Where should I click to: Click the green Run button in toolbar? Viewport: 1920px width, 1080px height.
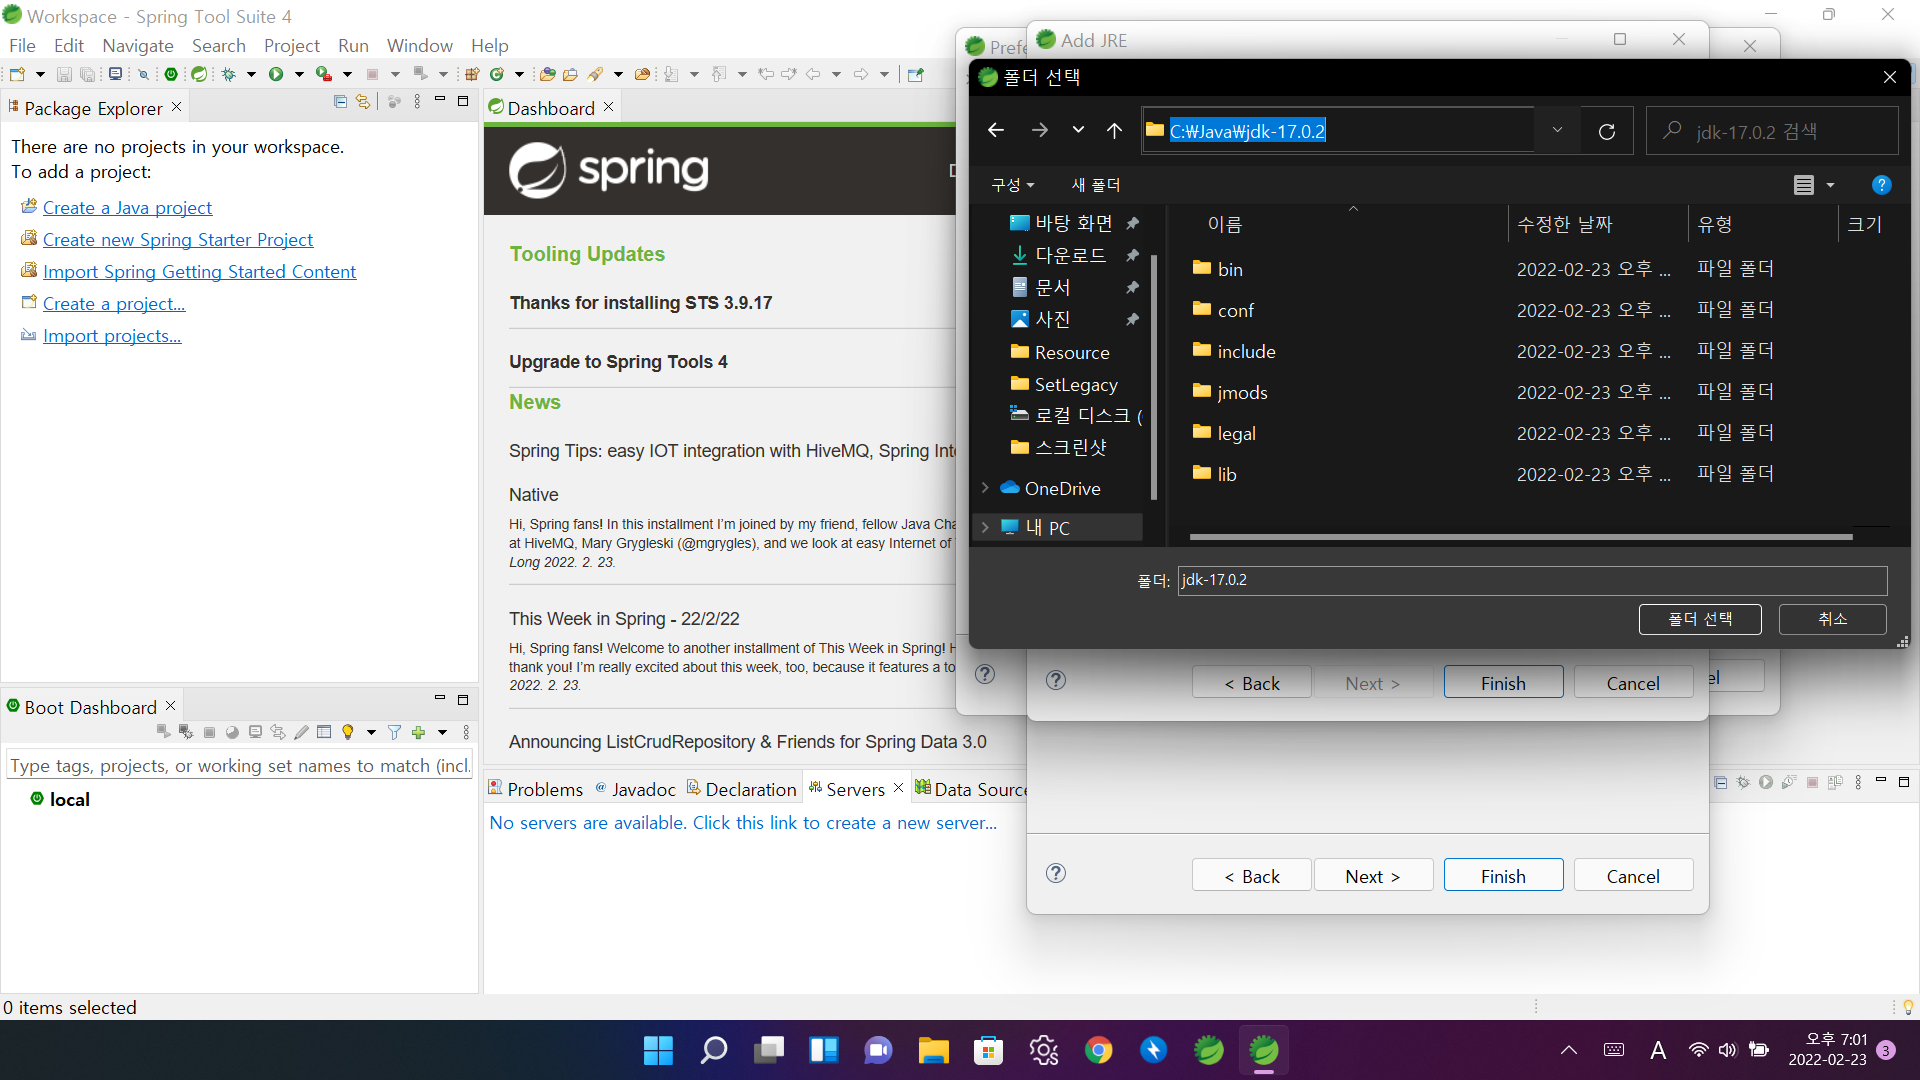point(276,74)
